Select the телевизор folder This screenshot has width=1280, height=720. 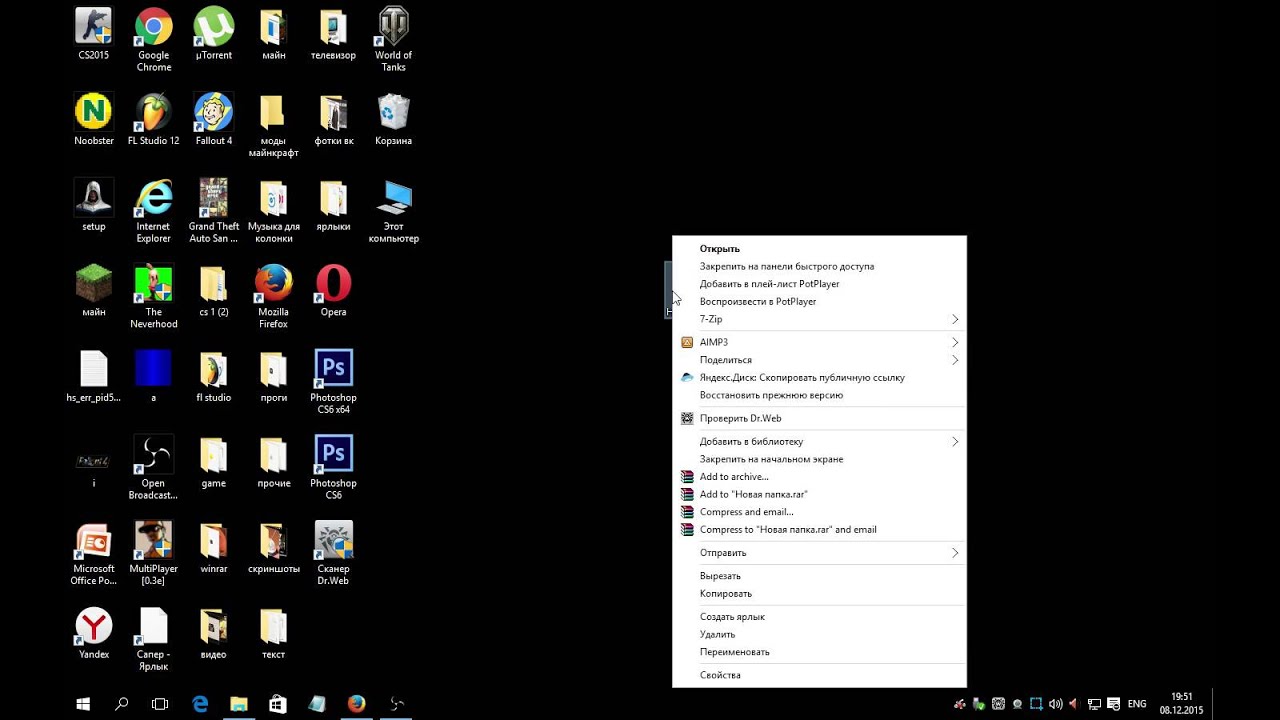(x=333, y=33)
